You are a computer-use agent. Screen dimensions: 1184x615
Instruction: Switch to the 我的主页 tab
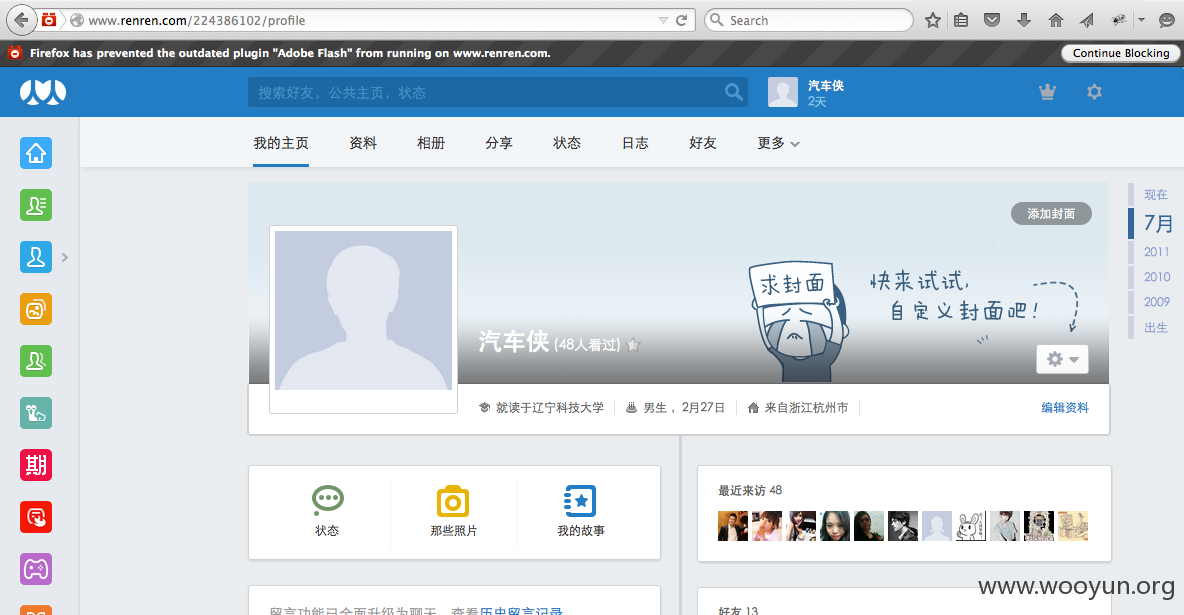[x=281, y=144]
